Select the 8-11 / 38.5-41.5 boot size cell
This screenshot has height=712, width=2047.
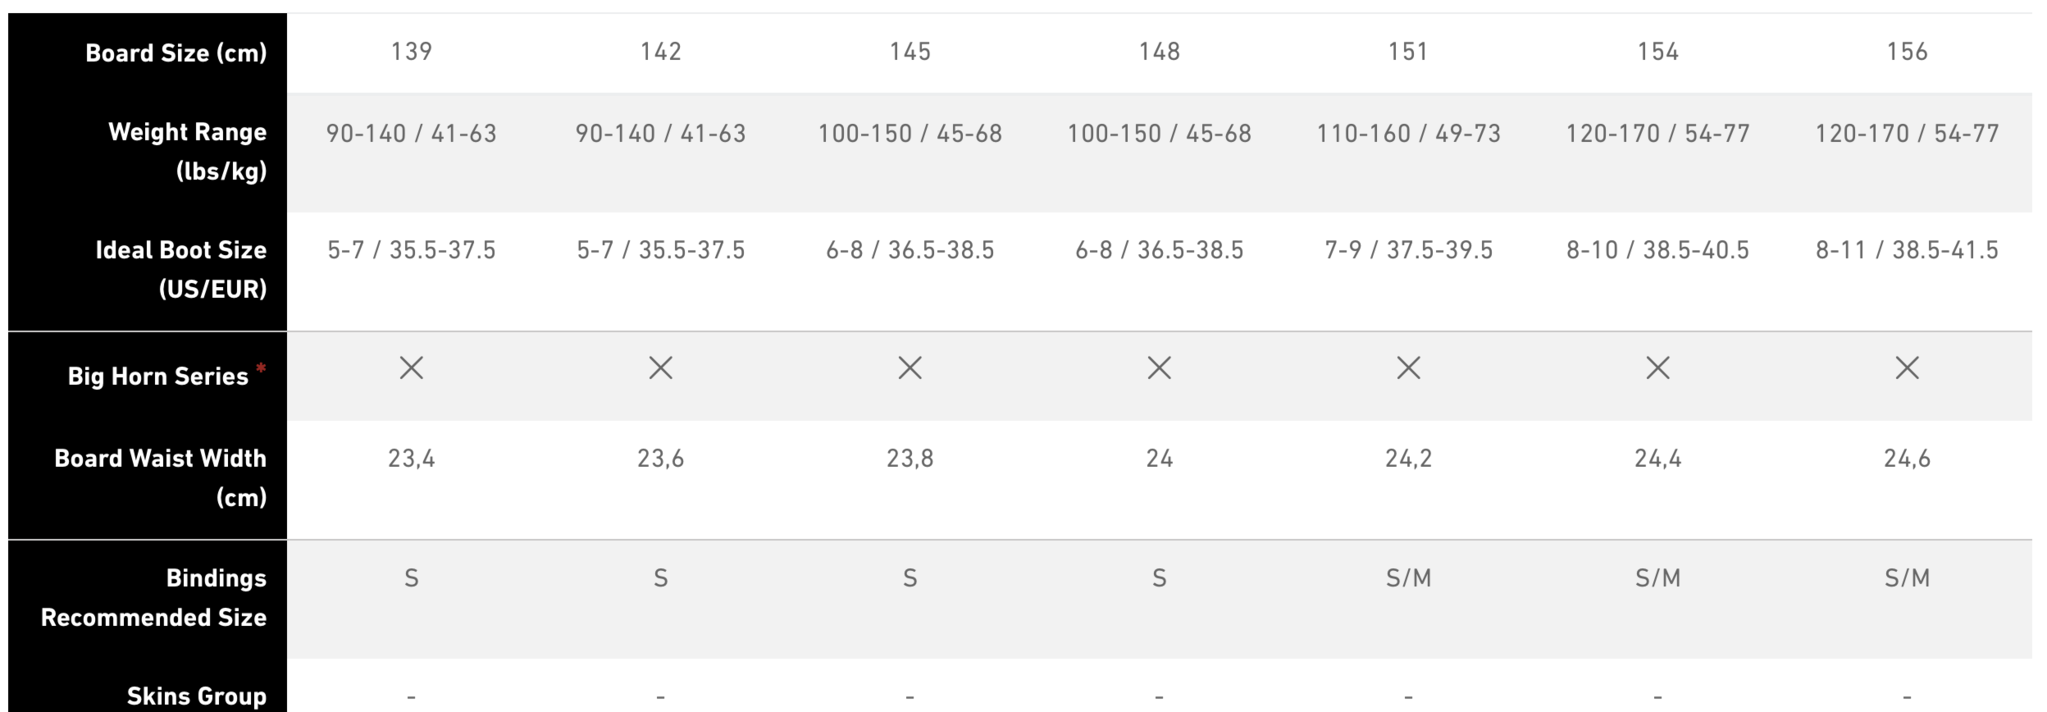click(x=1907, y=250)
